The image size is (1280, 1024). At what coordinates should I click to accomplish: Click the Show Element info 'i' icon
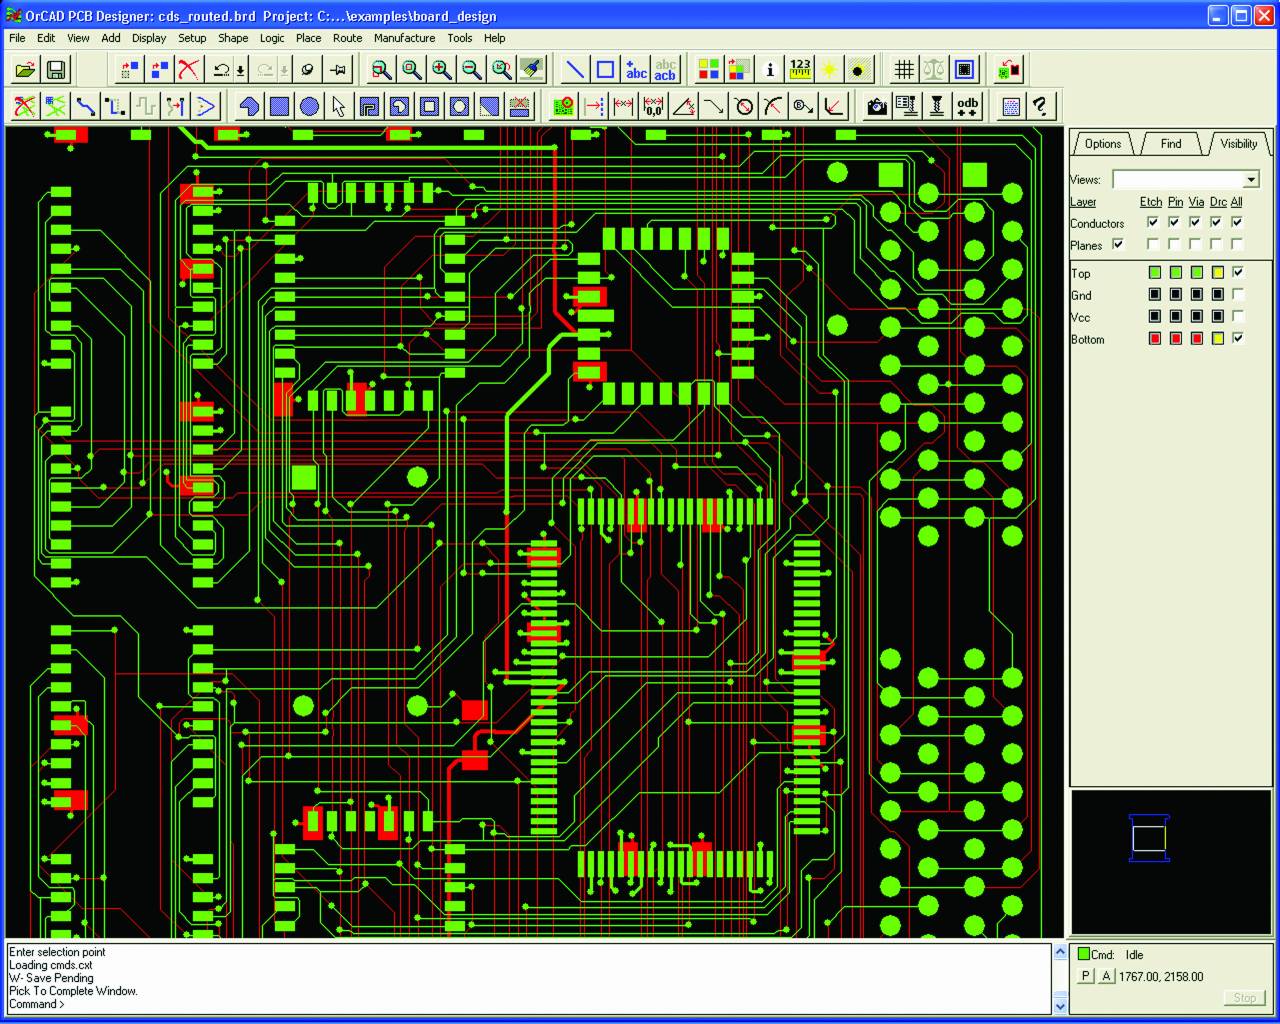(x=769, y=69)
